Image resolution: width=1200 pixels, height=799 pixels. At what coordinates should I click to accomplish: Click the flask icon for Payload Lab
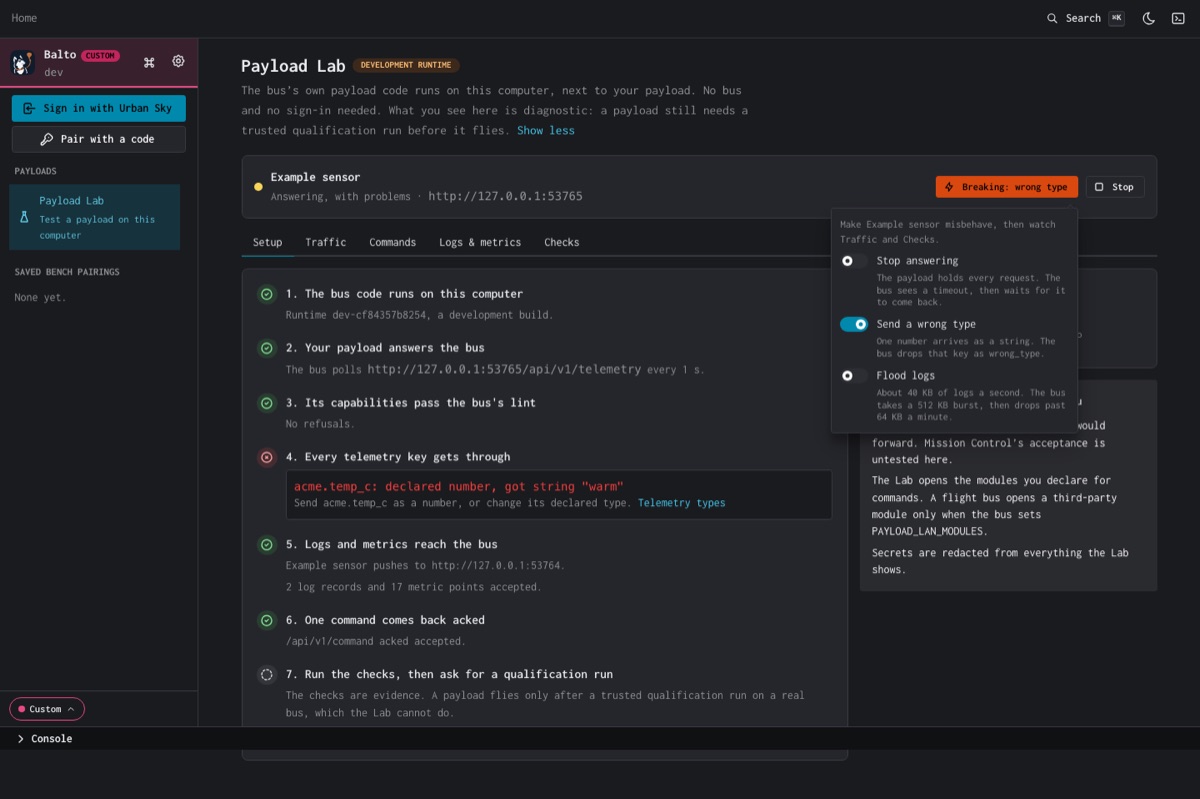pyautogui.click(x=25, y=217)
